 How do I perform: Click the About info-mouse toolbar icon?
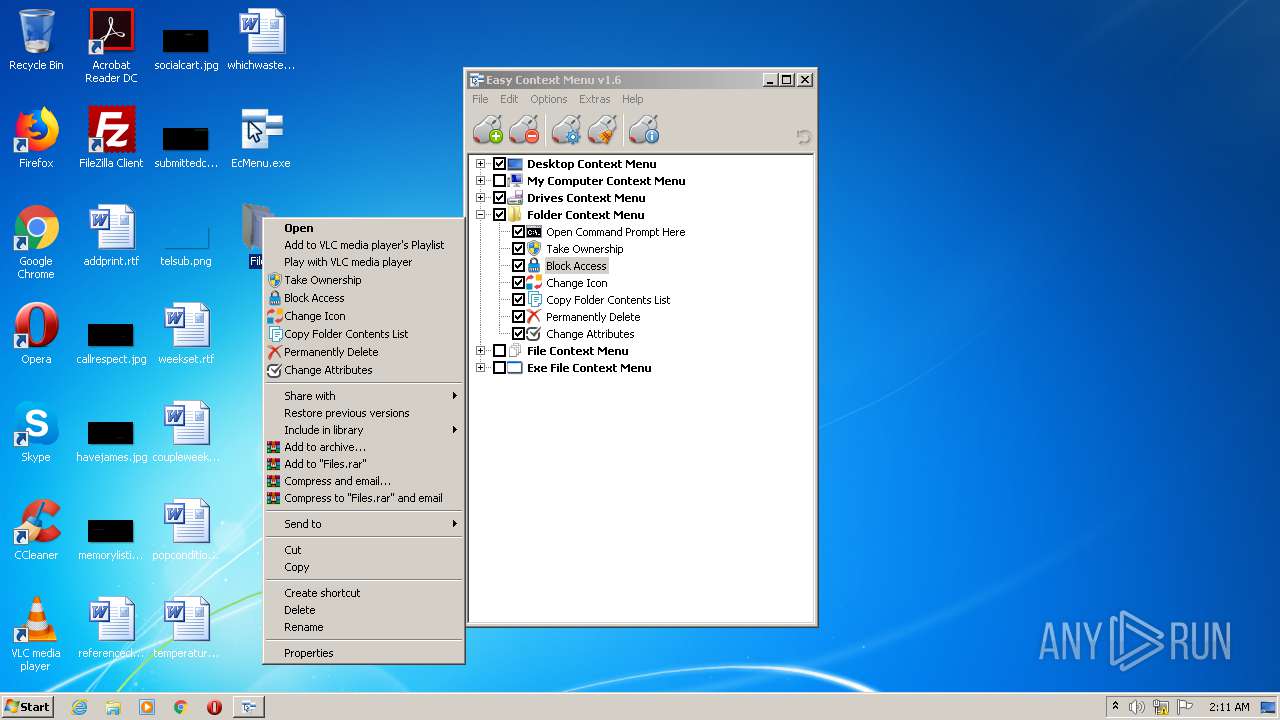644,130
